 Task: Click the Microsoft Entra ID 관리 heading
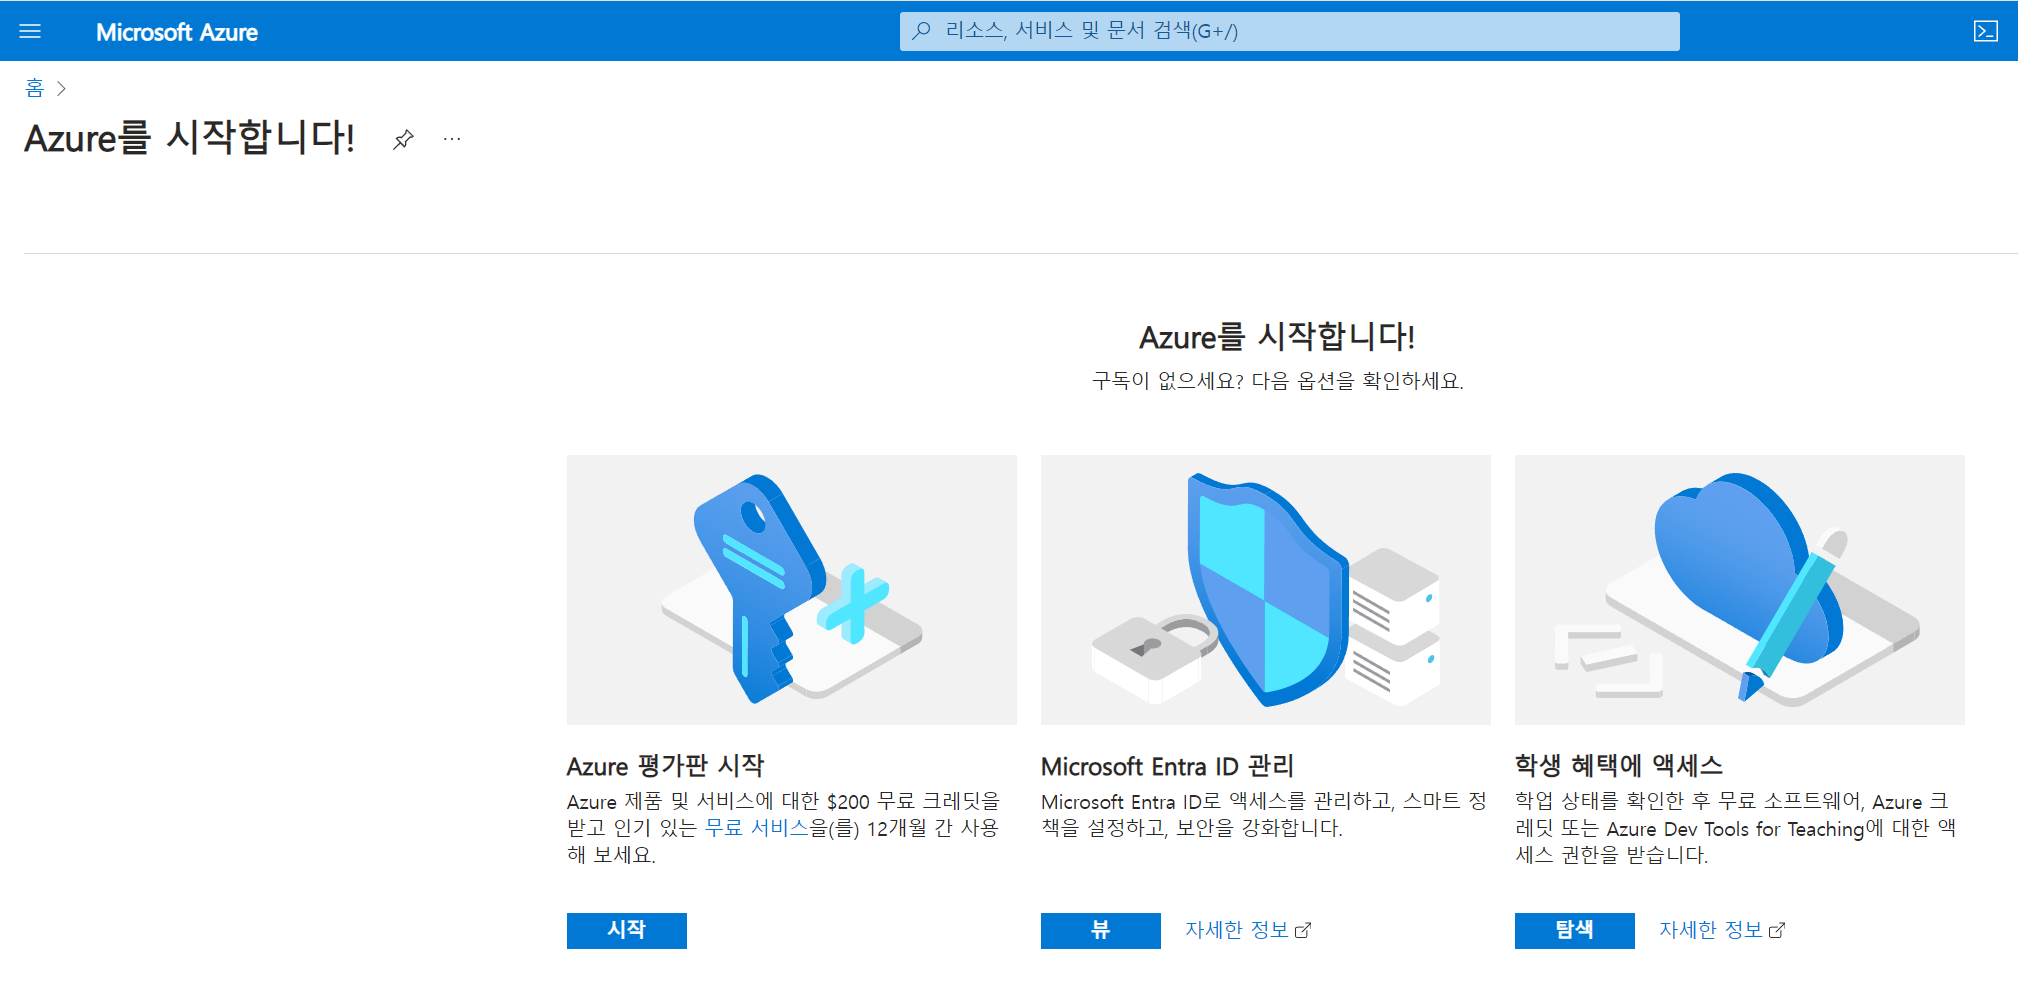pyautogui.click(x=1167, y=766)
